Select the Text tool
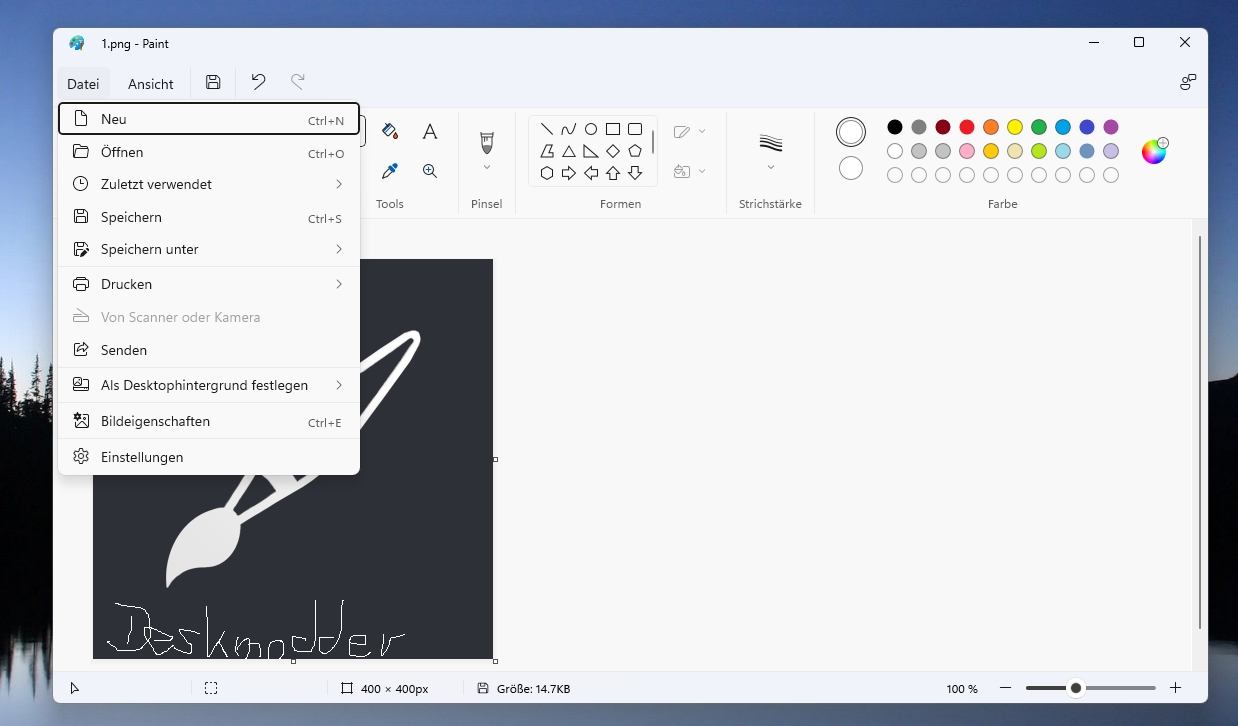1238x726 pixels. click(430, 131)
